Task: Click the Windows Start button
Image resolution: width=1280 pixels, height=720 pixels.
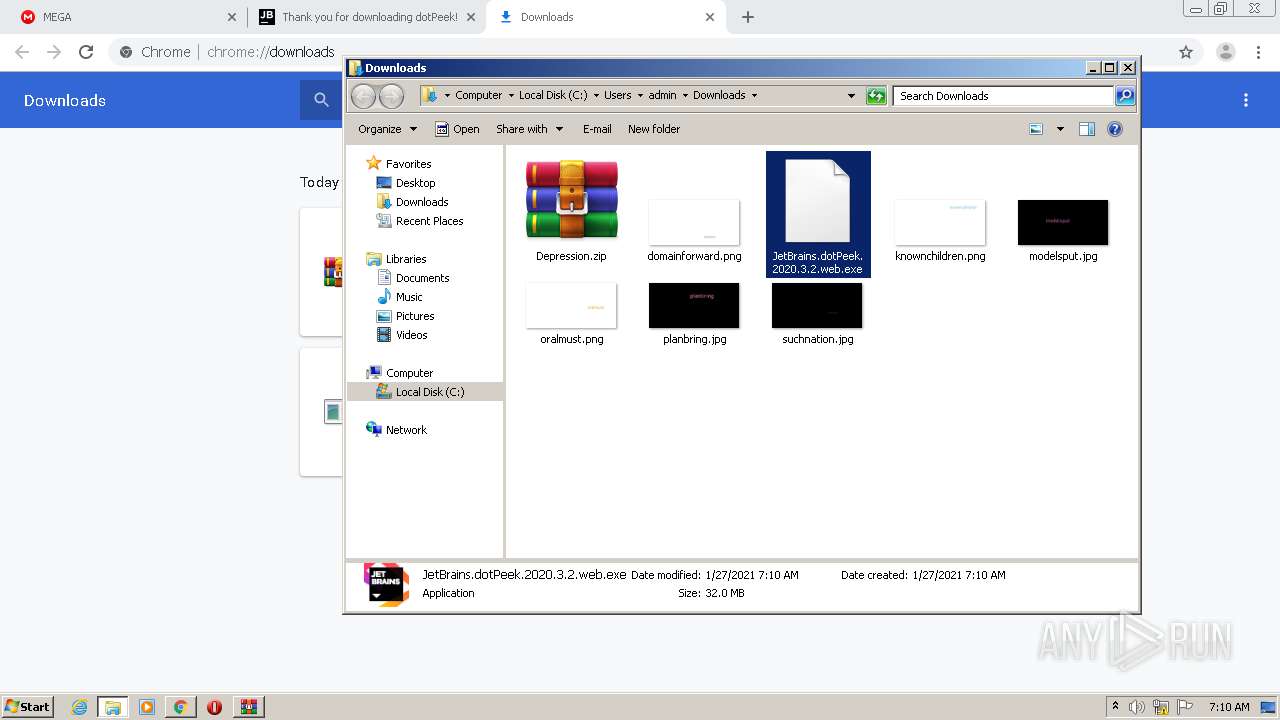Action: tap(28, 706)
